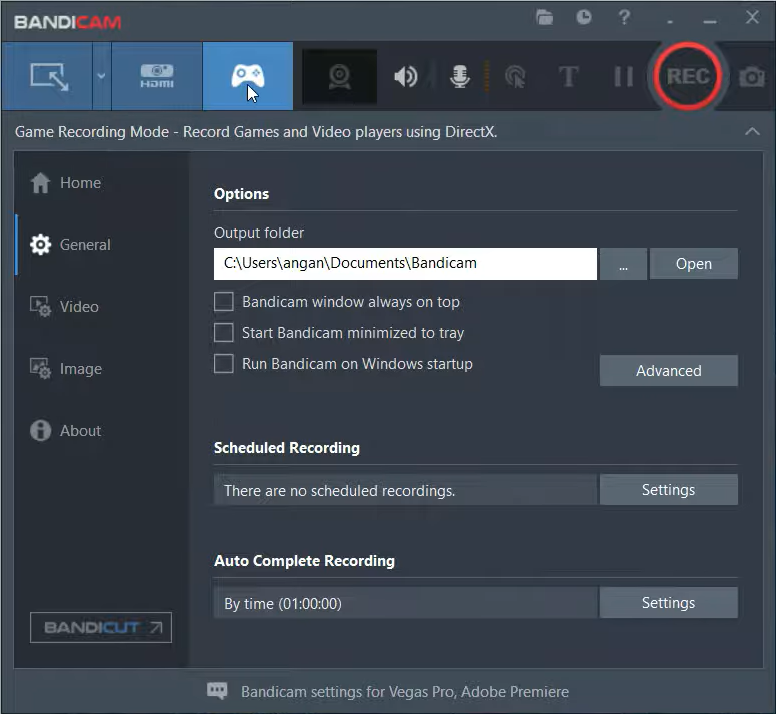
Task: Open help question mark icon
Action: click(x=625, y=18)
